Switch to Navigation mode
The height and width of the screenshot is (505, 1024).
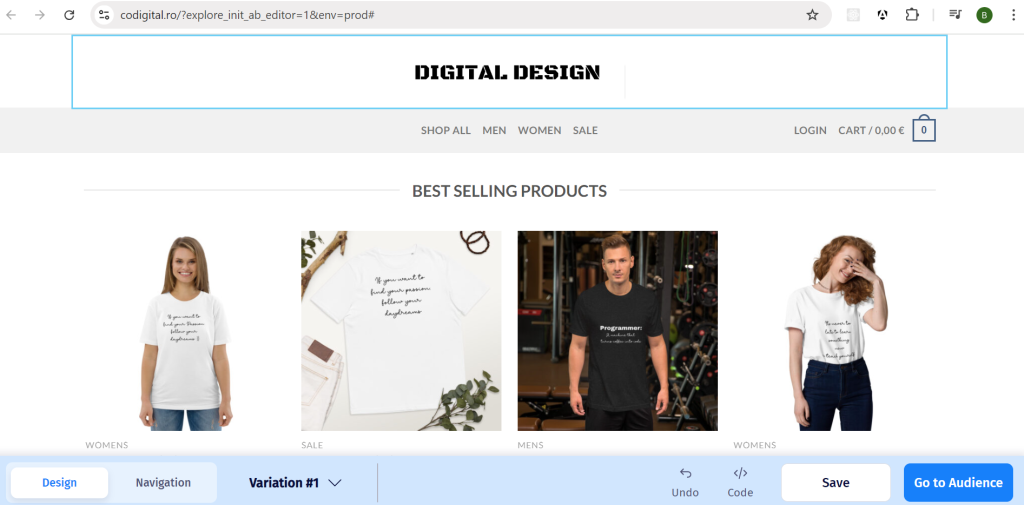click(x=163, y=483)
